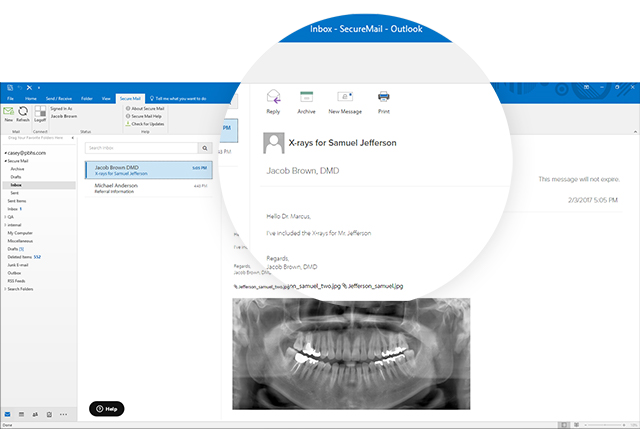The image size is (640, 429).
Task: Click the sender avatar beside the subject
Action: pyautogui.click(x=273, y=143)
